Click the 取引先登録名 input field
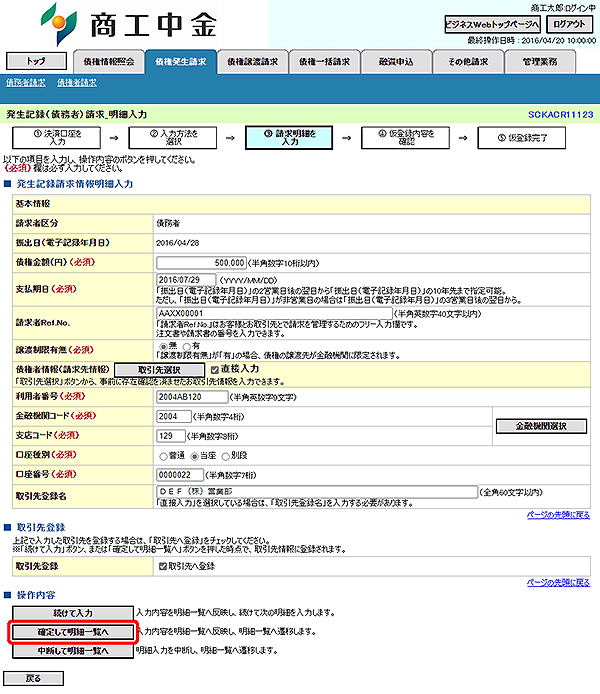This screenshot has width=600, height=694. pyautogui.click(x=317, y=492)
